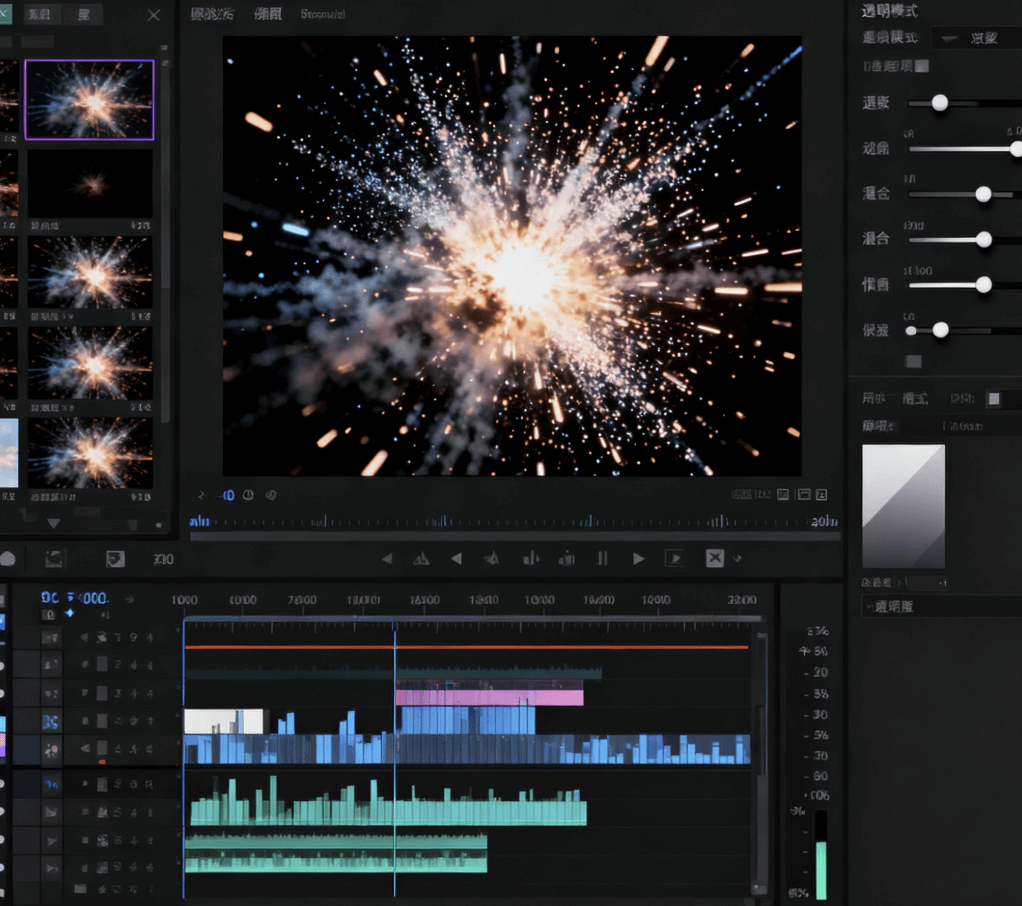The height and width of the screenshot is (906, 1022).
Task: Switch to the first tab above preview
Action: pyautogui.click(x=212, y=15)
